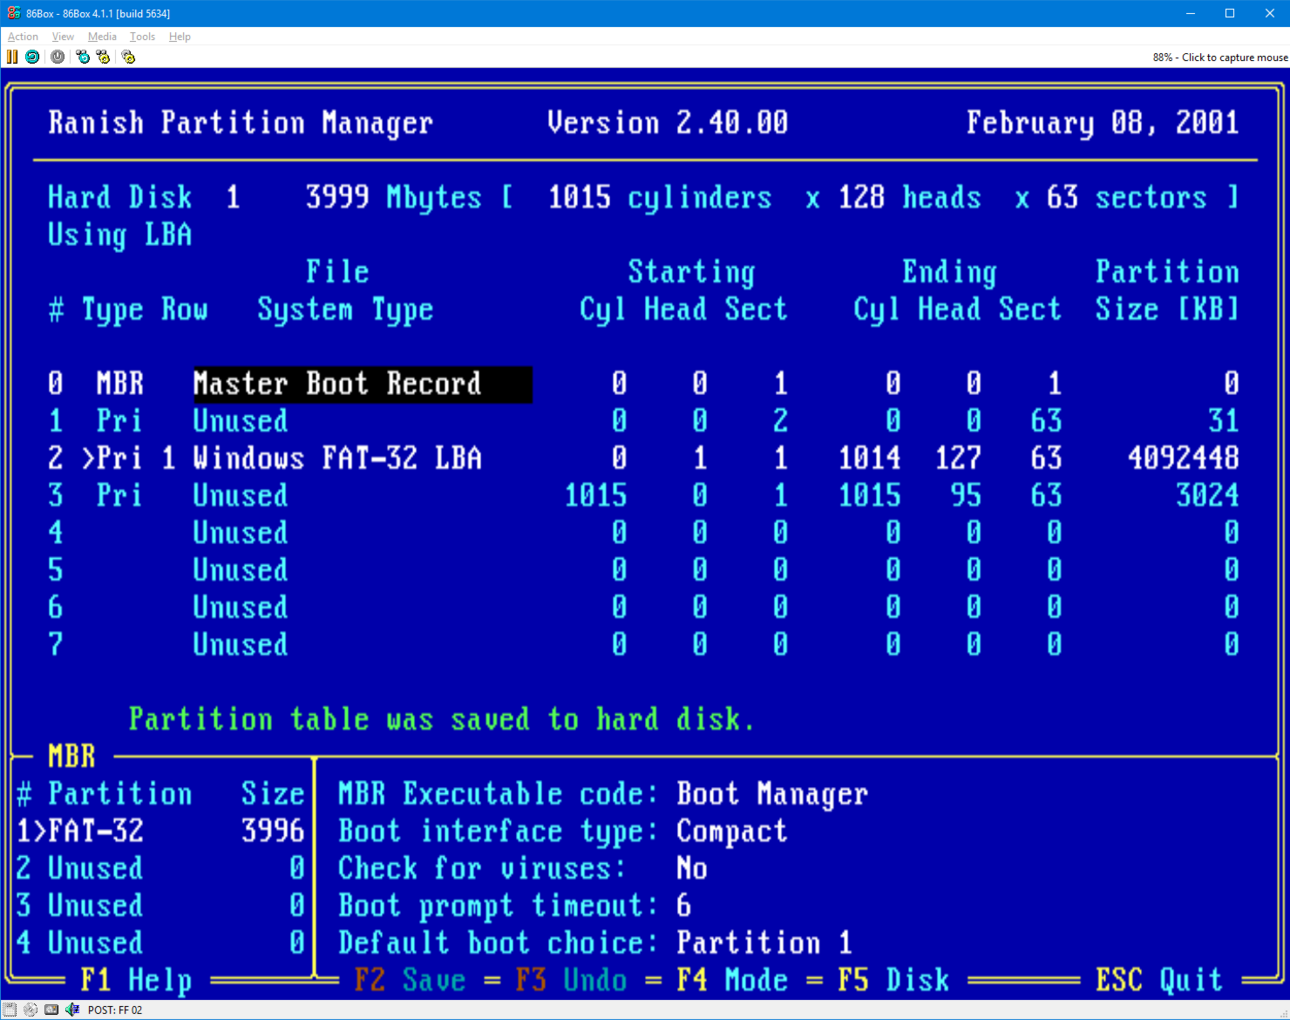Open the Action menu

pos(23,36)
